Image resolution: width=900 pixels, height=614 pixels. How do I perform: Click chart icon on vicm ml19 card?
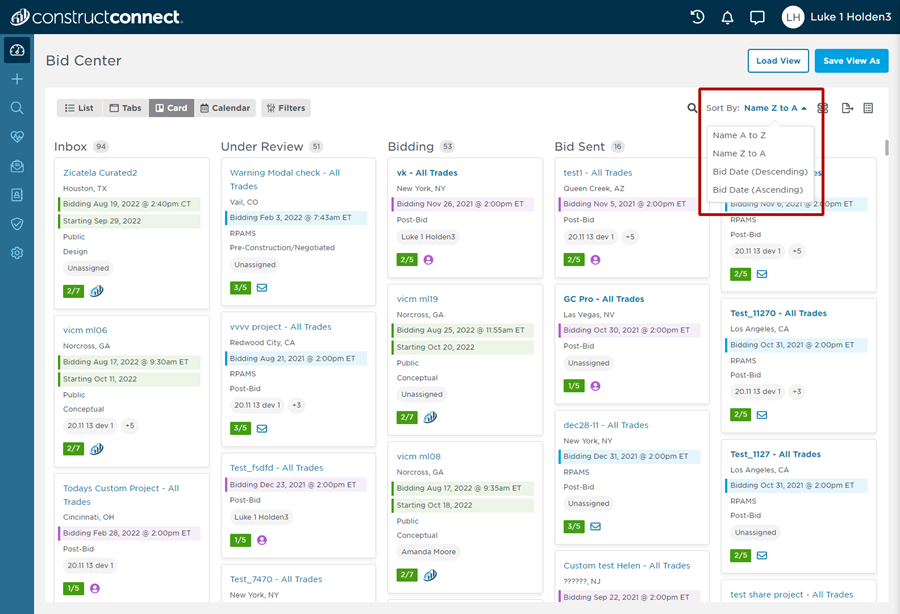(x=430, y=417)
